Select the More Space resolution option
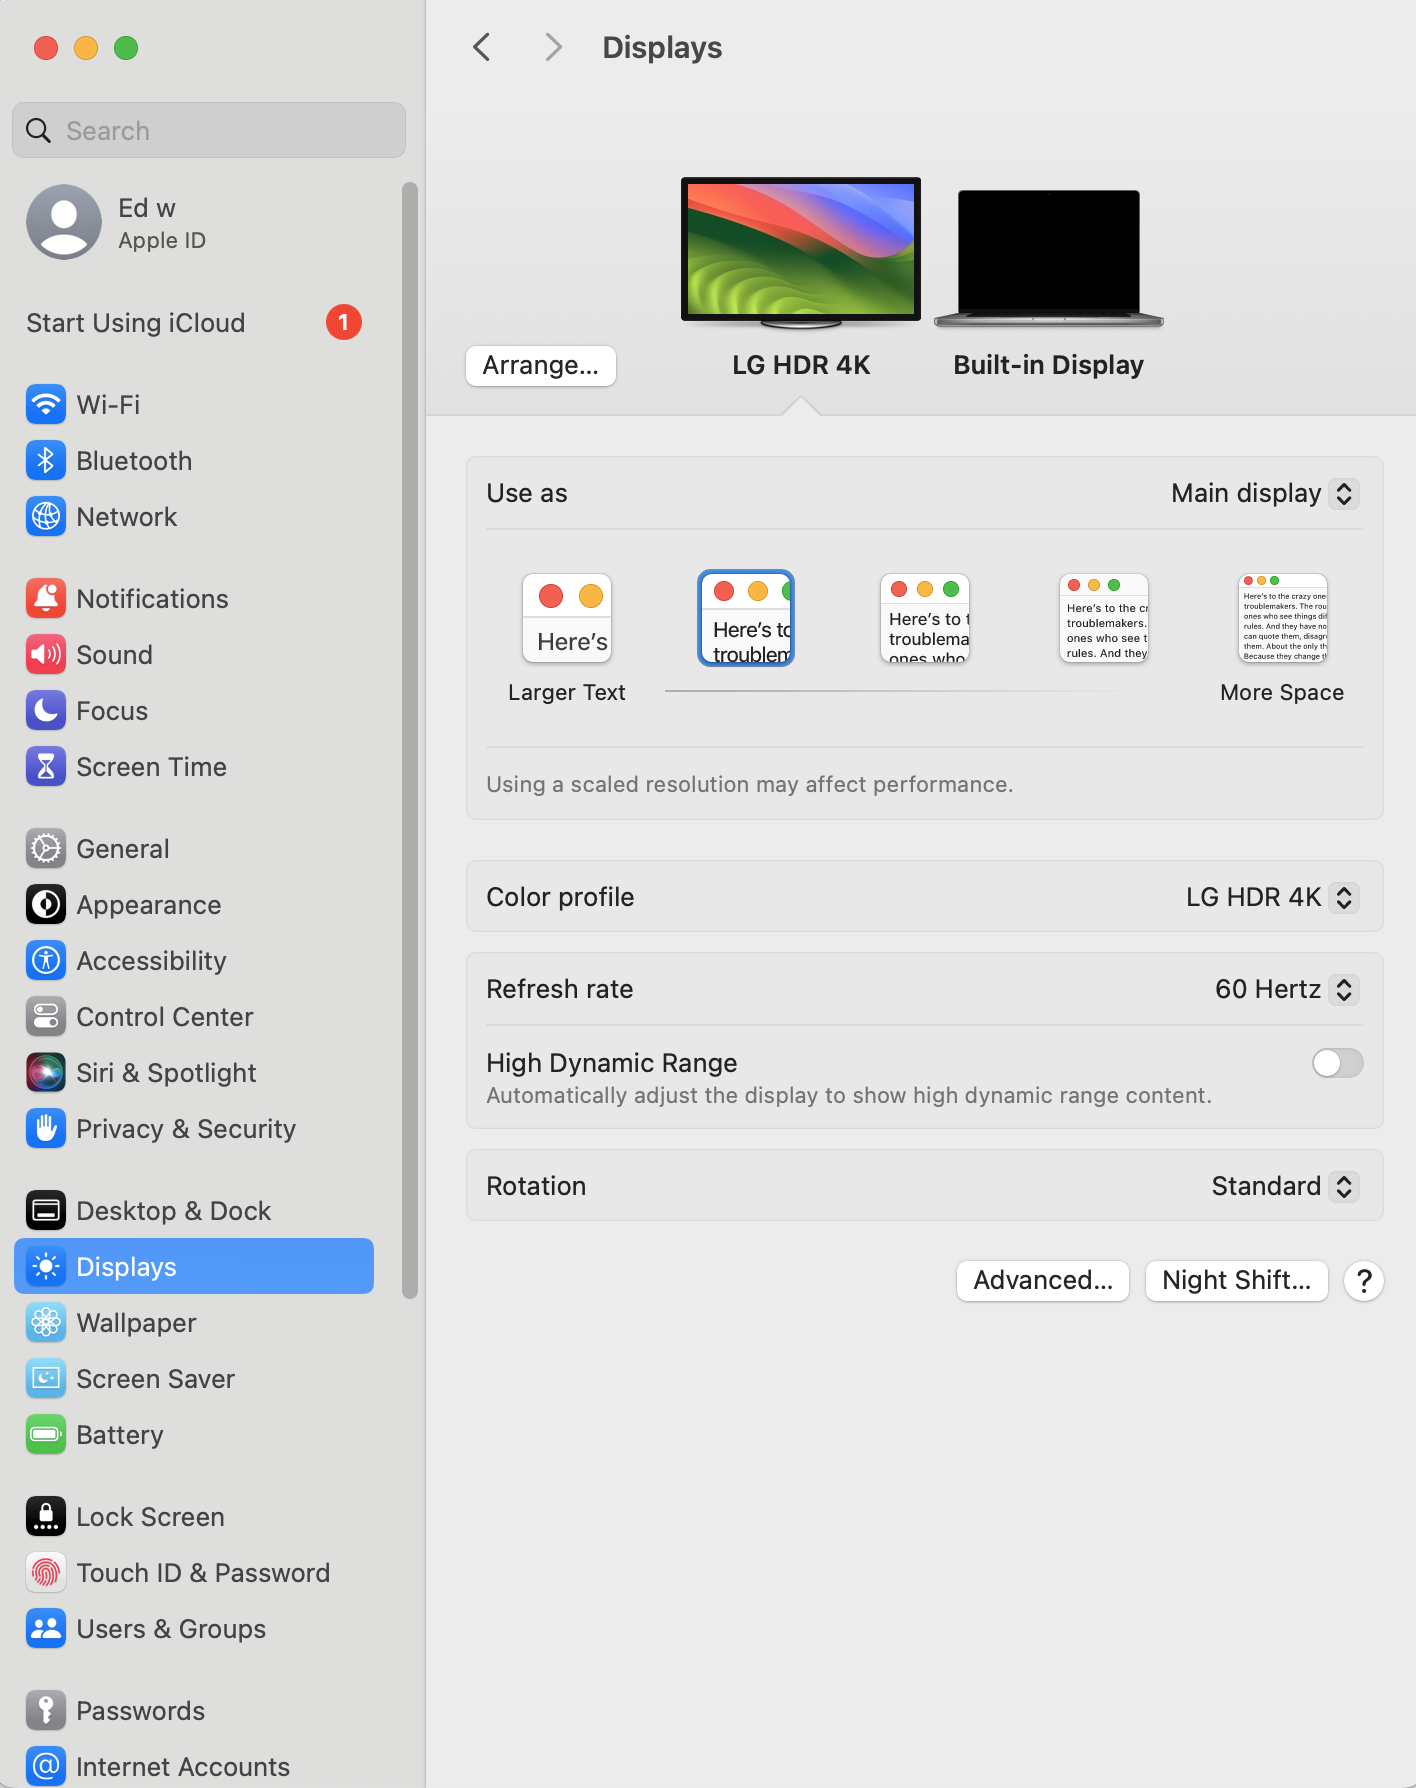The width and height of the screenshot is (1416, 1788). click(1282, 619)
